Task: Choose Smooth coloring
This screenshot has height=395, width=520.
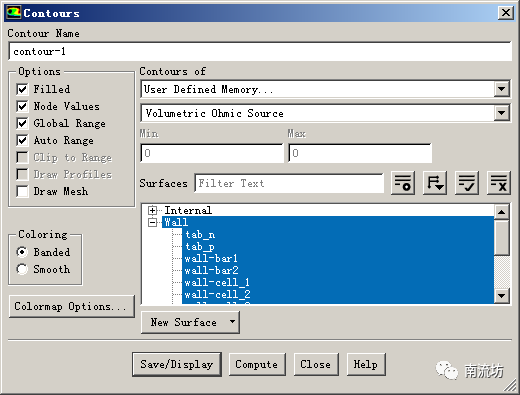Action: point(22,269)
